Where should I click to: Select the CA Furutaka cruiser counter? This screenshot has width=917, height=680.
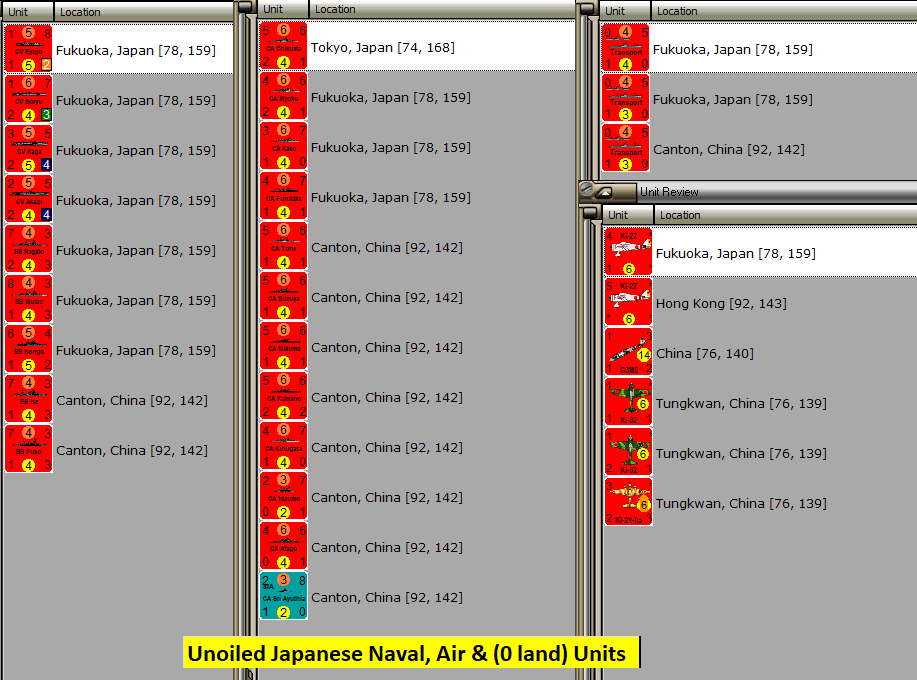pos(284,196)
